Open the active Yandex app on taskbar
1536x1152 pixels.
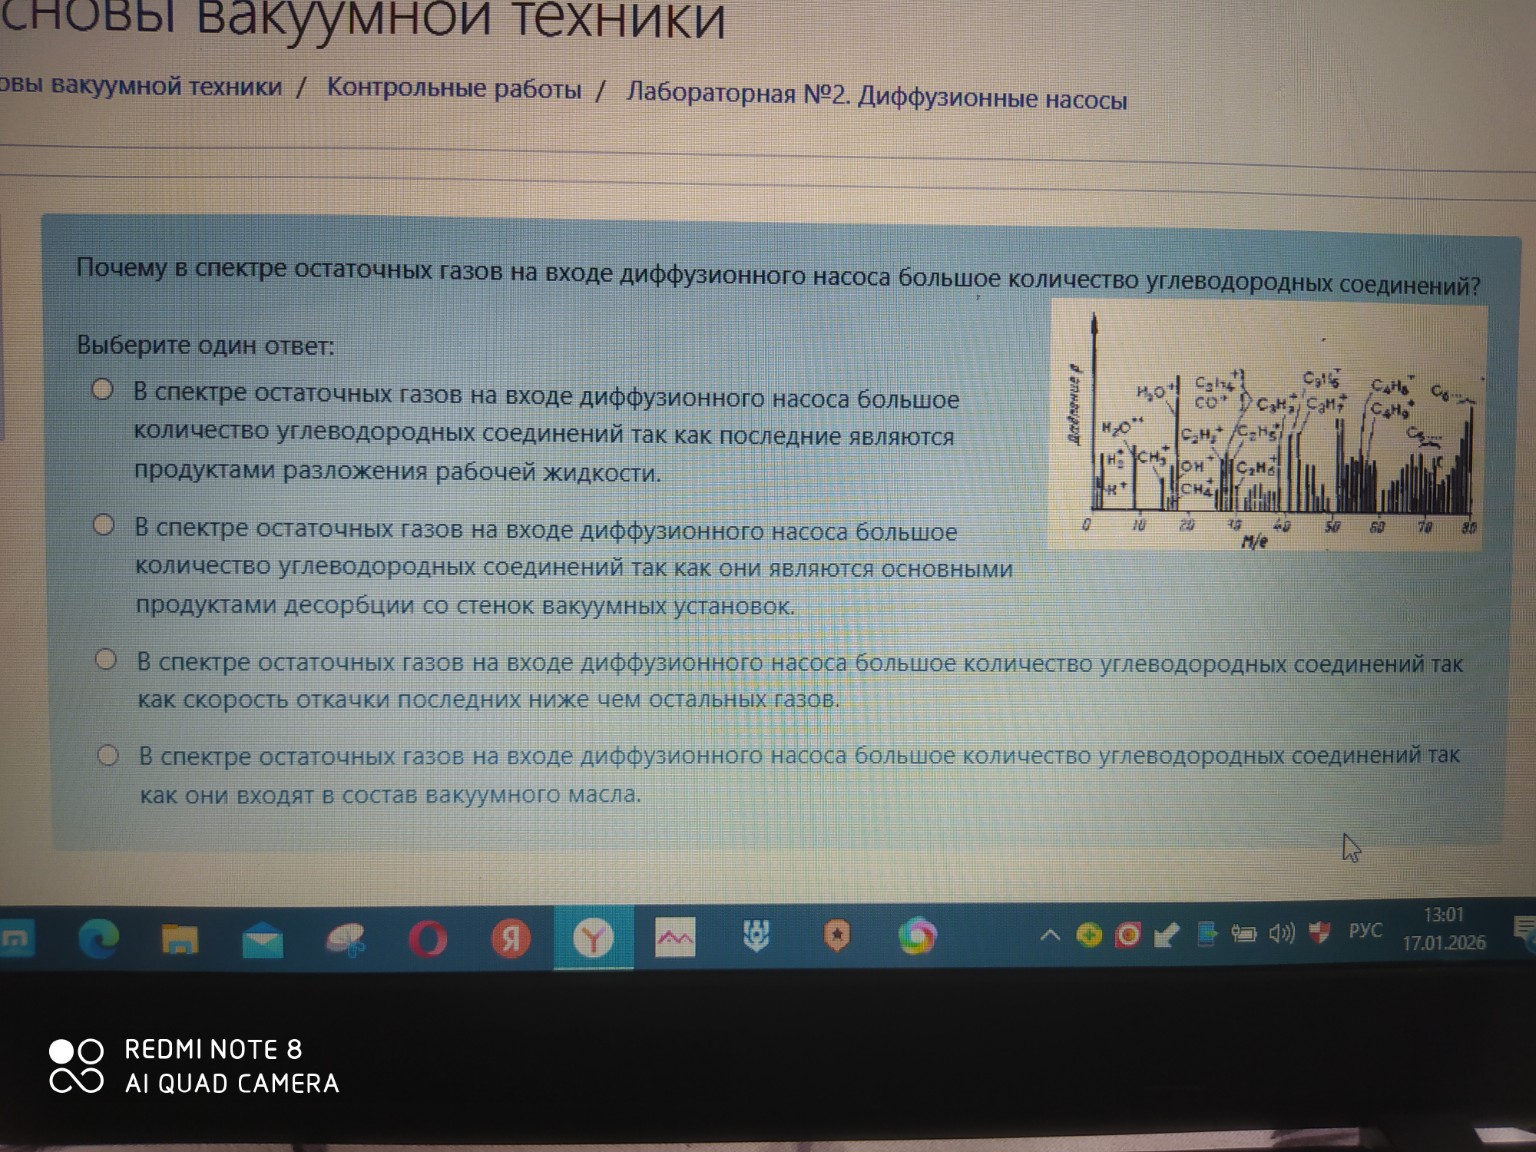pyautogui.click(x=594, y=938)
